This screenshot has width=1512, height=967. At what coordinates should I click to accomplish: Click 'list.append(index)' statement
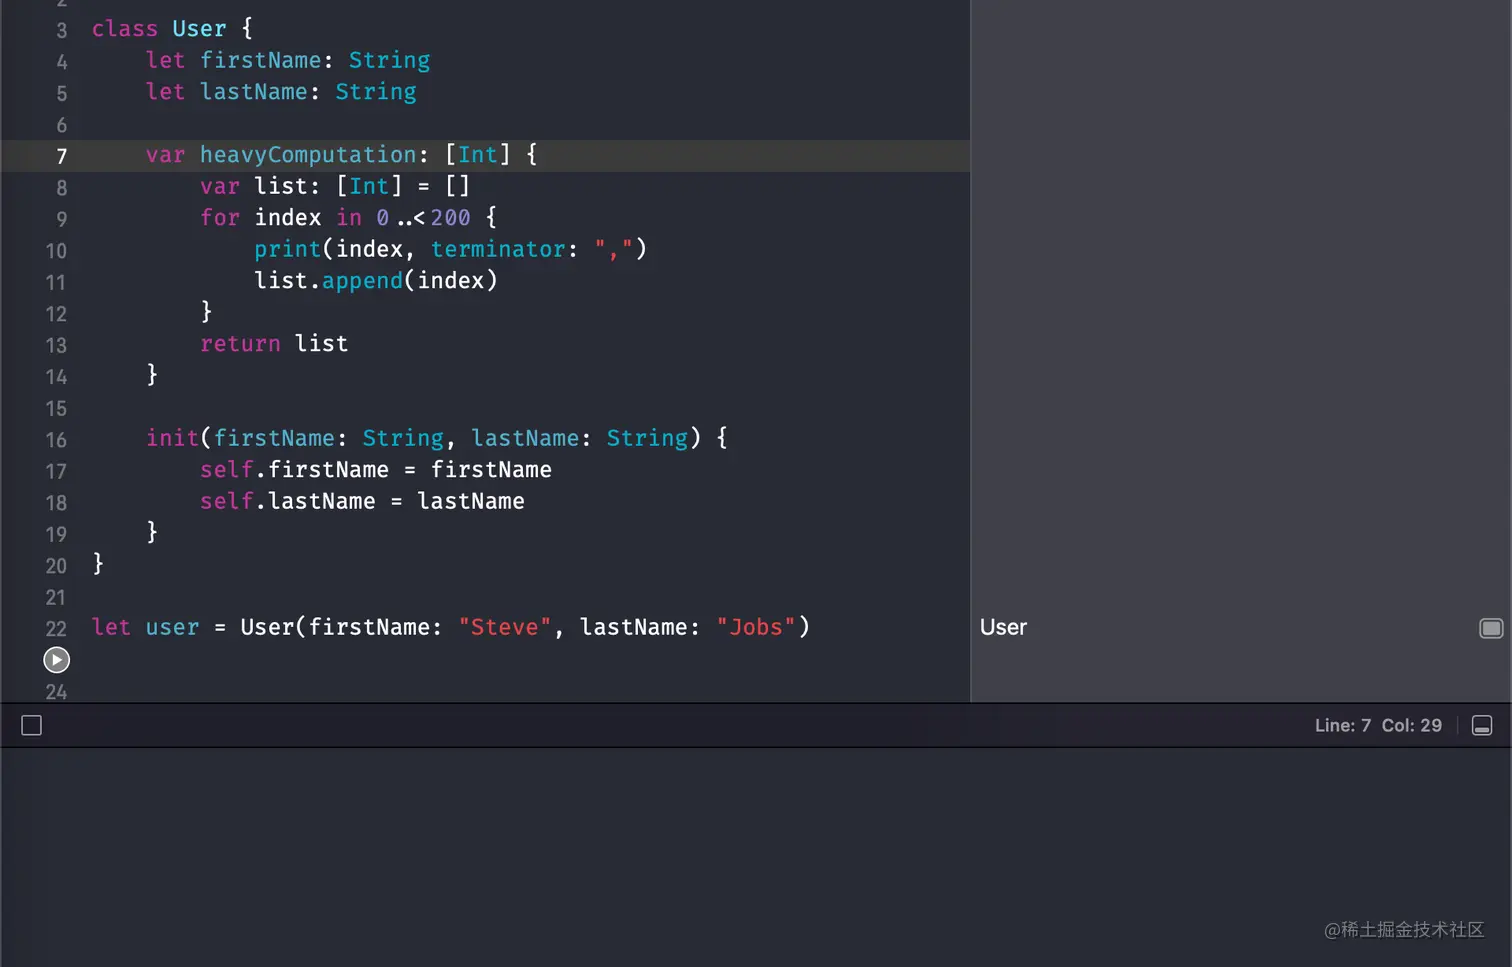[376, 281]
